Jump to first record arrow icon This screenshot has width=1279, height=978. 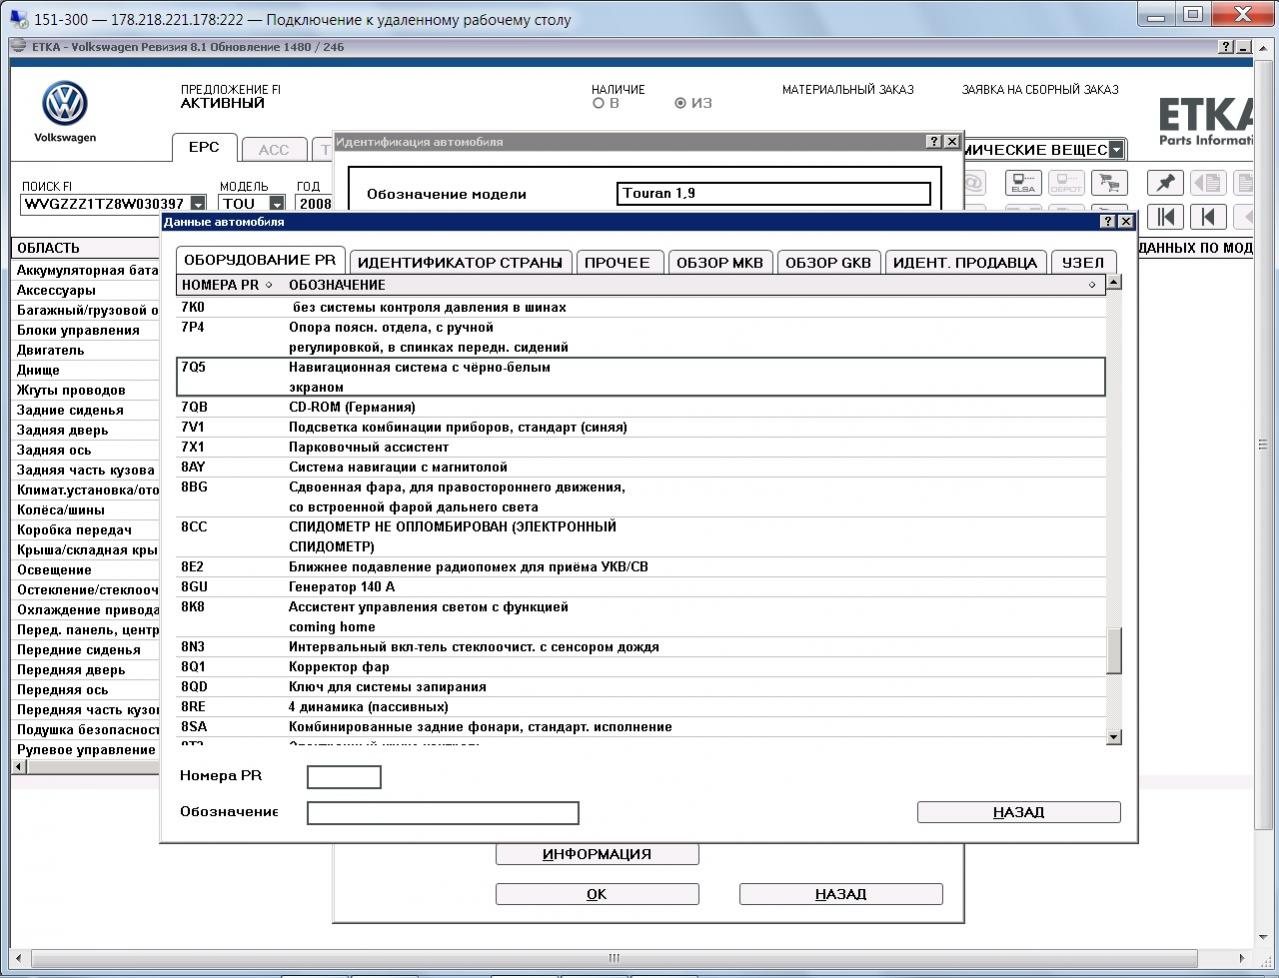click(1166, 216)
